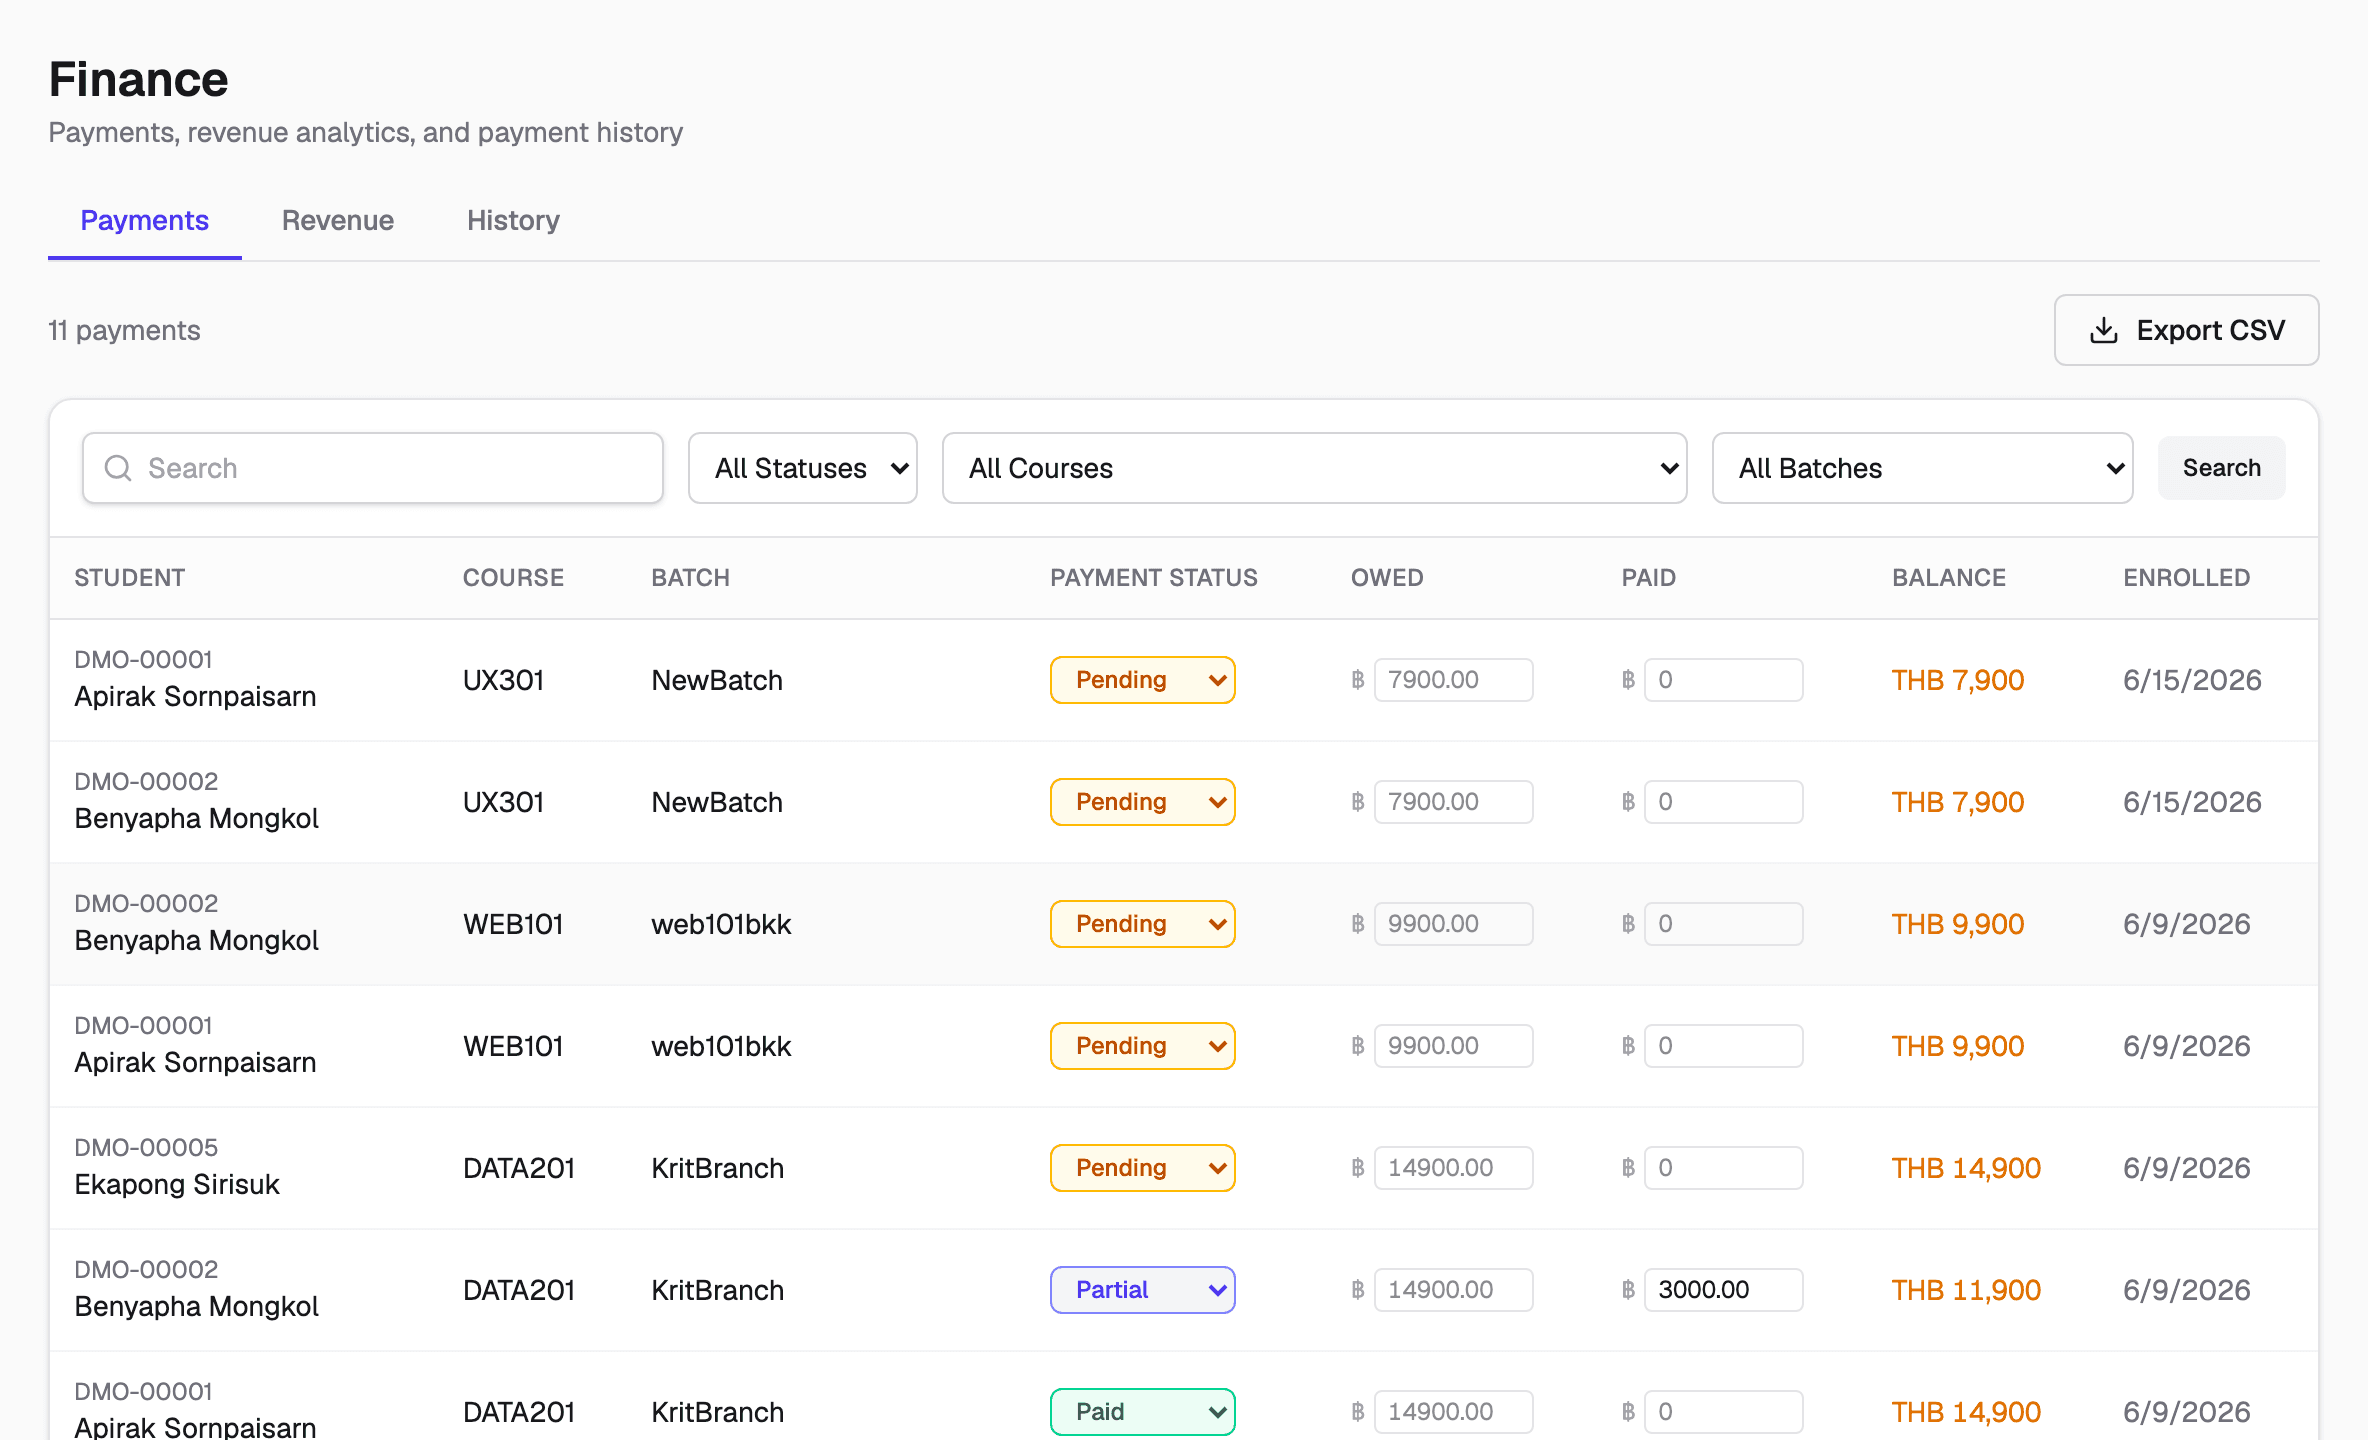
Task: Click student ID DMO-00005
Action: (x=146, y=1148)
